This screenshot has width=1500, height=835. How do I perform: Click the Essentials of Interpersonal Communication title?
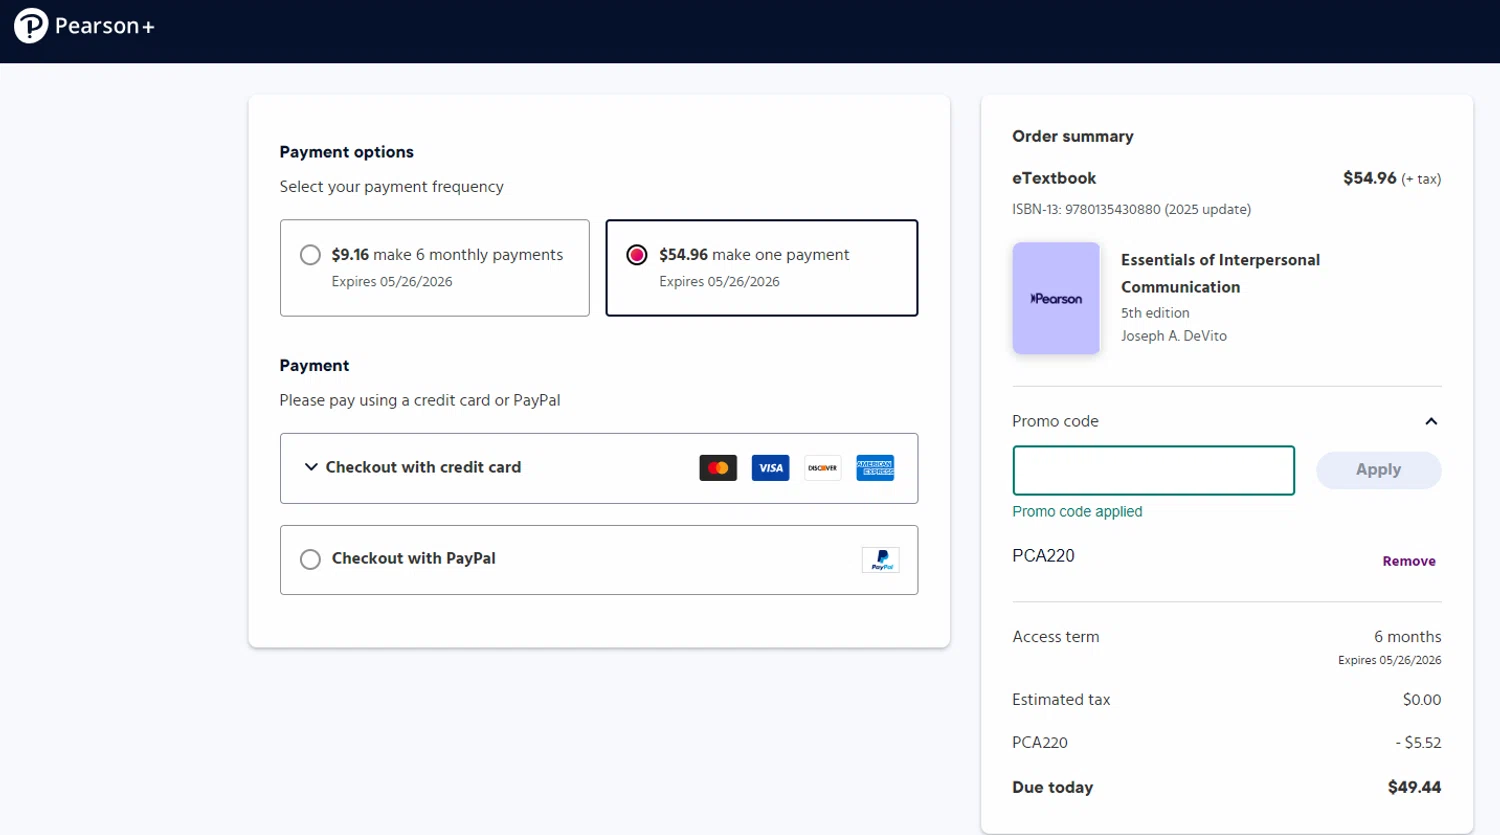click(1220, 273)
